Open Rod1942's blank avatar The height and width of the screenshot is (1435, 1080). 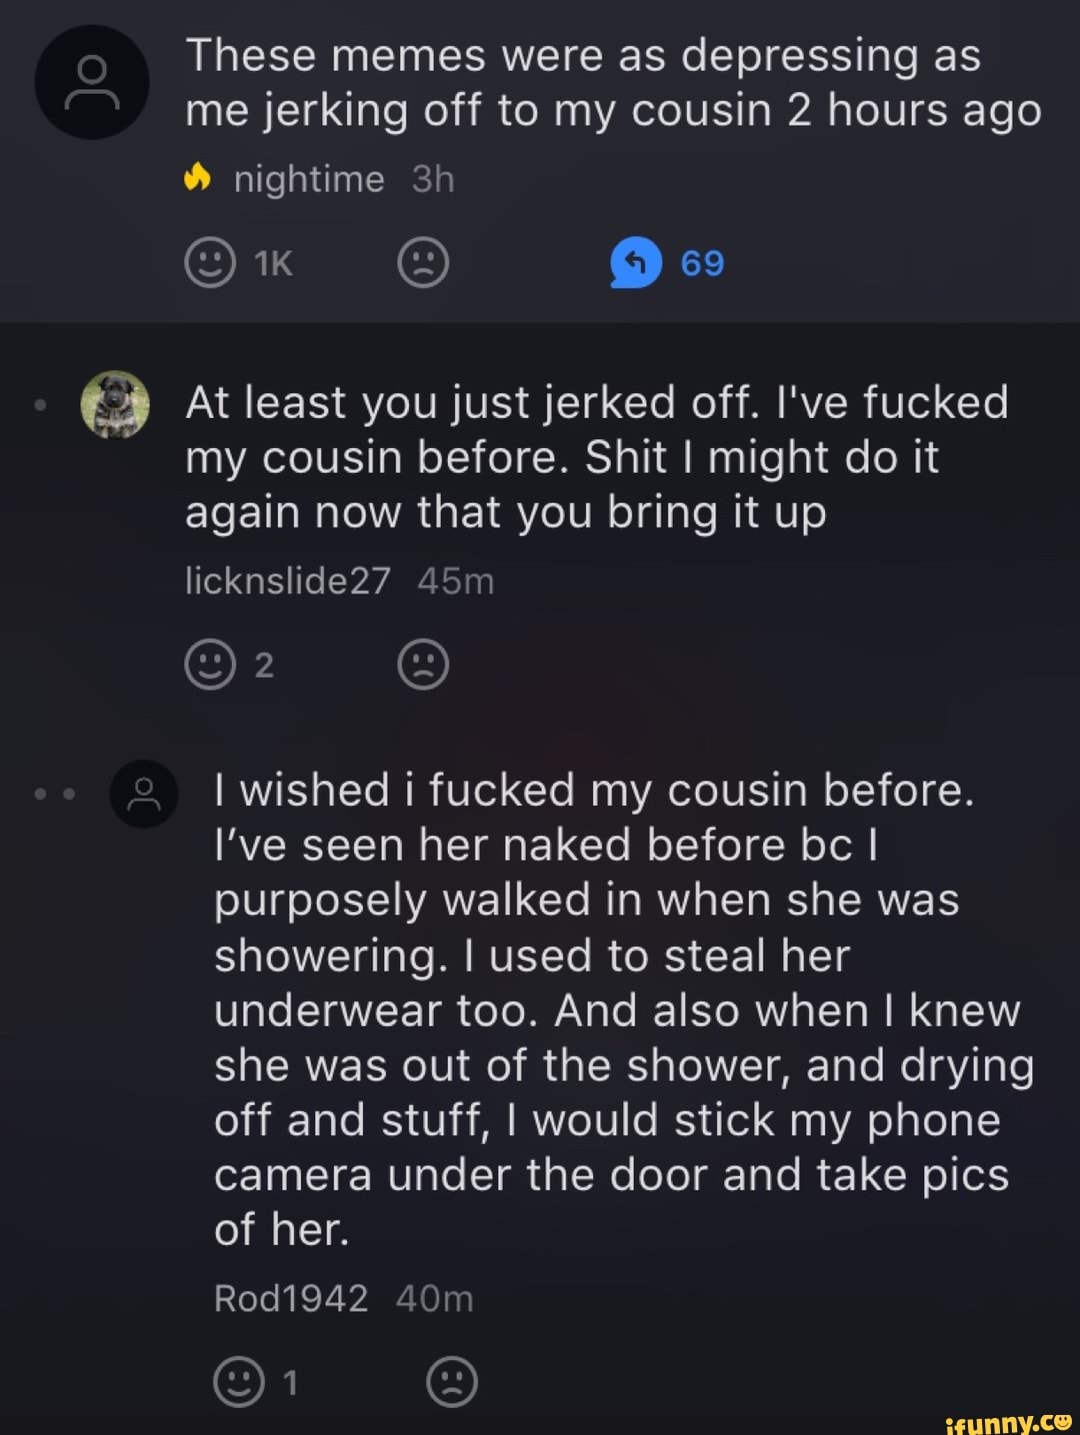click(x=144, y=793)
